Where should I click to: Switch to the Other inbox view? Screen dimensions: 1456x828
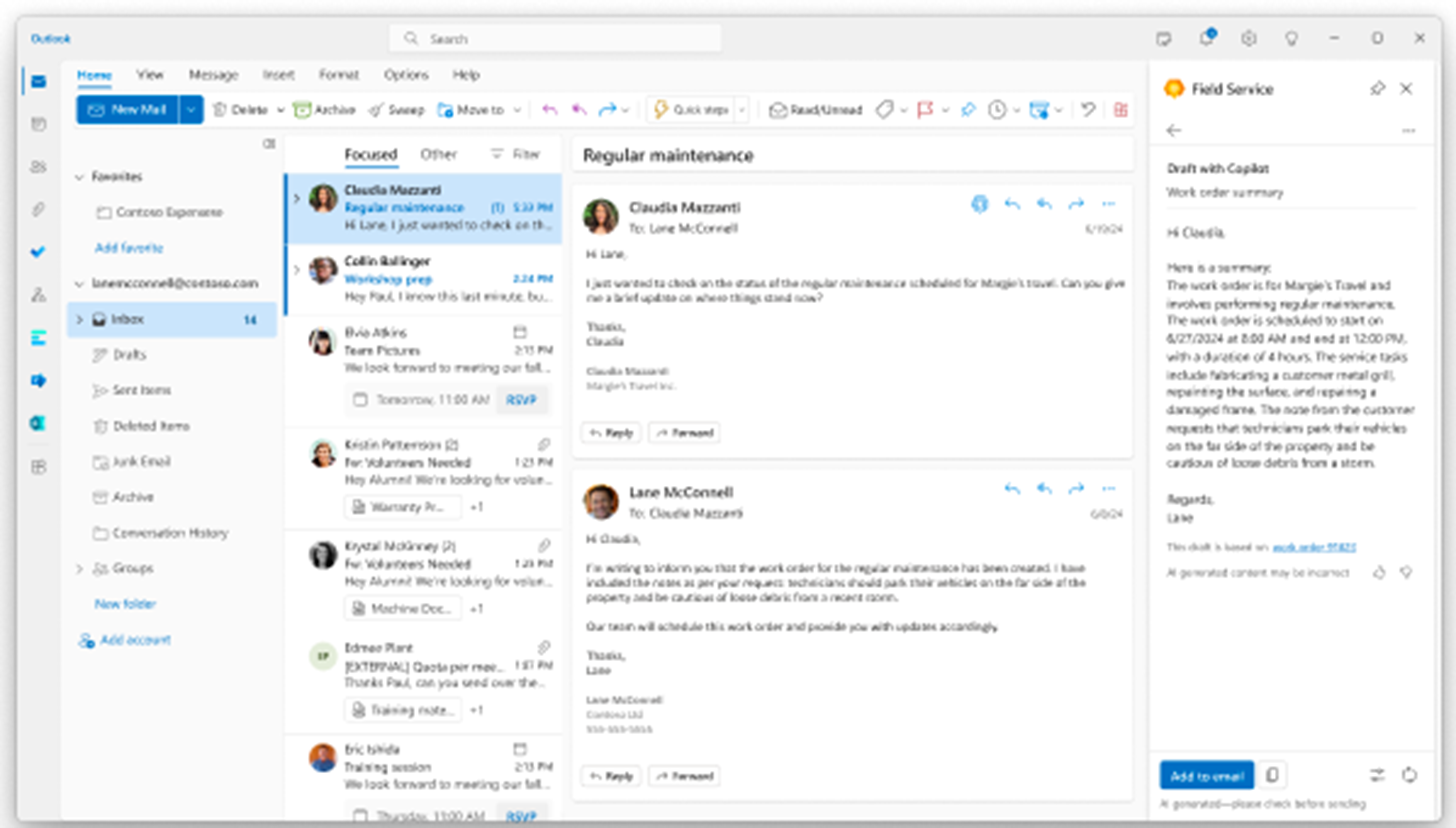[438, 154]
